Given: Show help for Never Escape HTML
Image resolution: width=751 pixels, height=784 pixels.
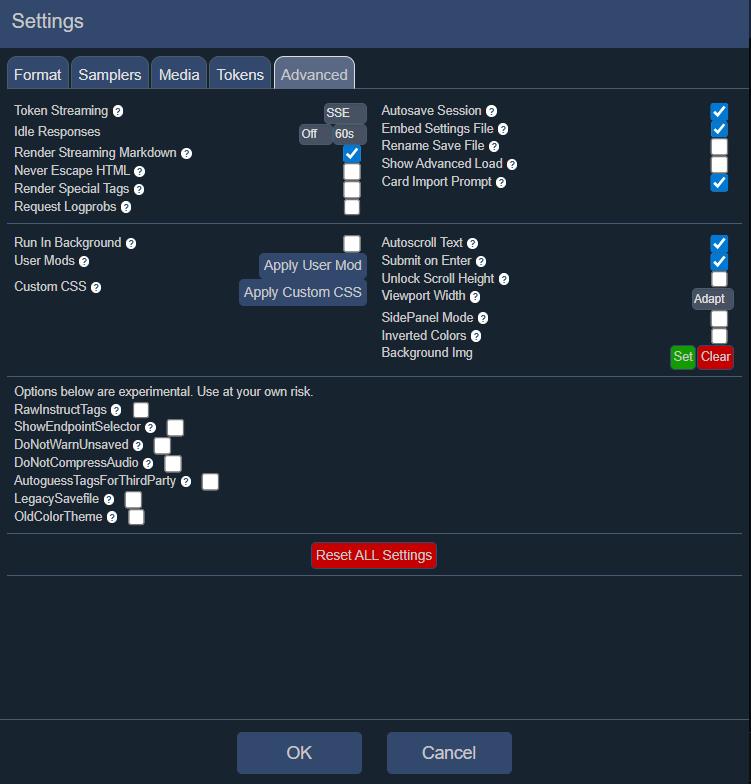Looking at the screenshot, I should click(140, 172).
